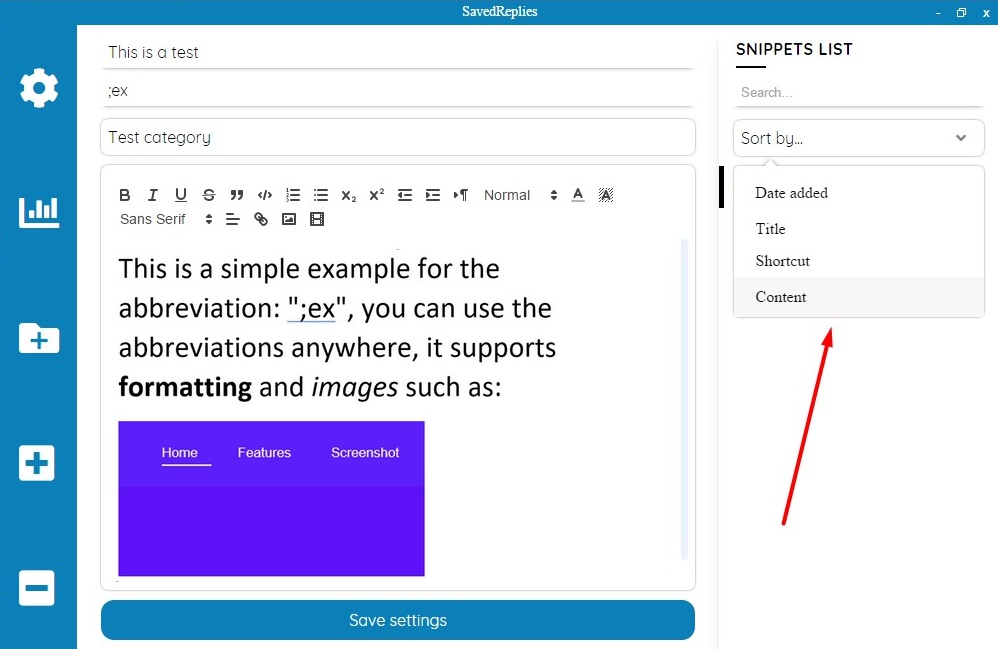
Task: Open the statistics chart icon
Action: click(39, 212)
